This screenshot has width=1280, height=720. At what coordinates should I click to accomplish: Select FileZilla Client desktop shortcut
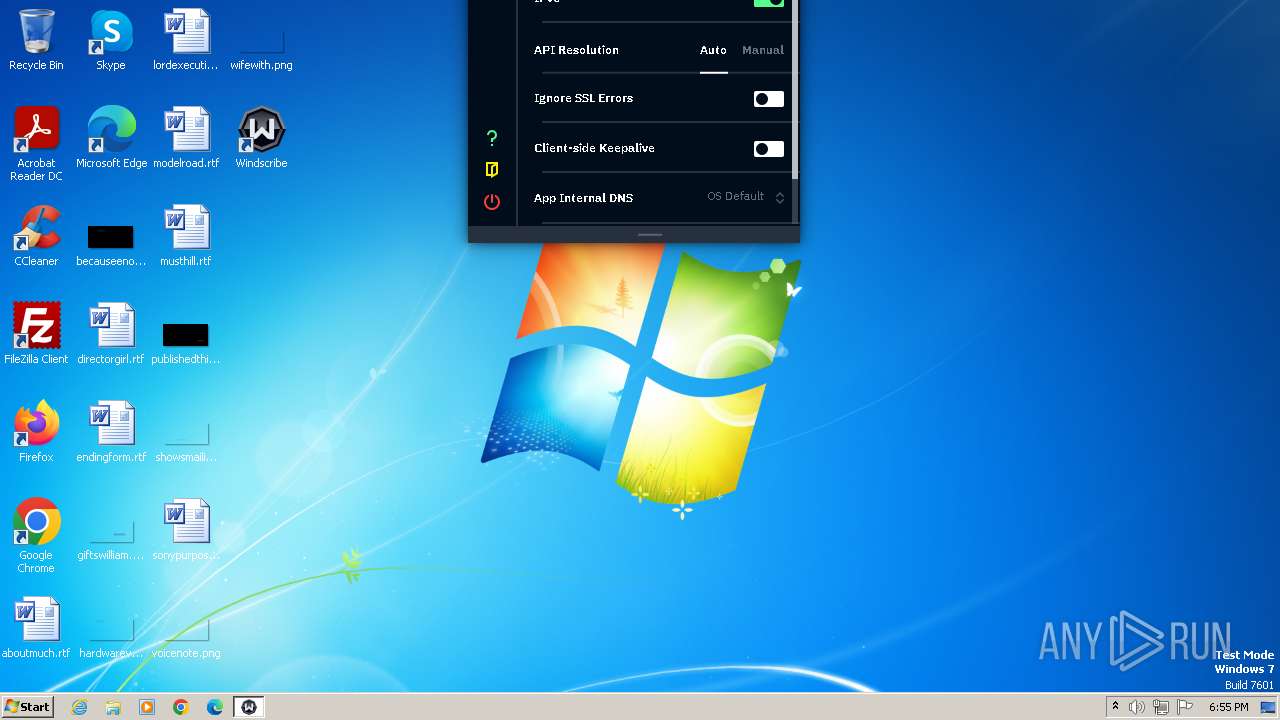(x=36, y=335)
